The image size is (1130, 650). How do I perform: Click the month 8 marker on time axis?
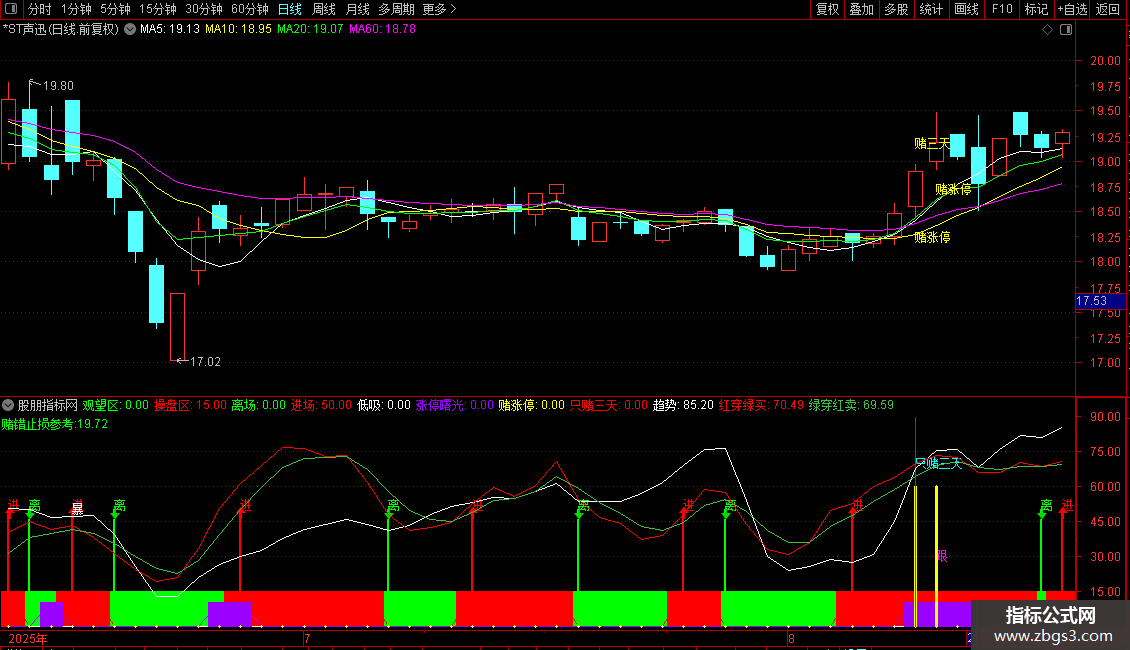tap(791, 639)
